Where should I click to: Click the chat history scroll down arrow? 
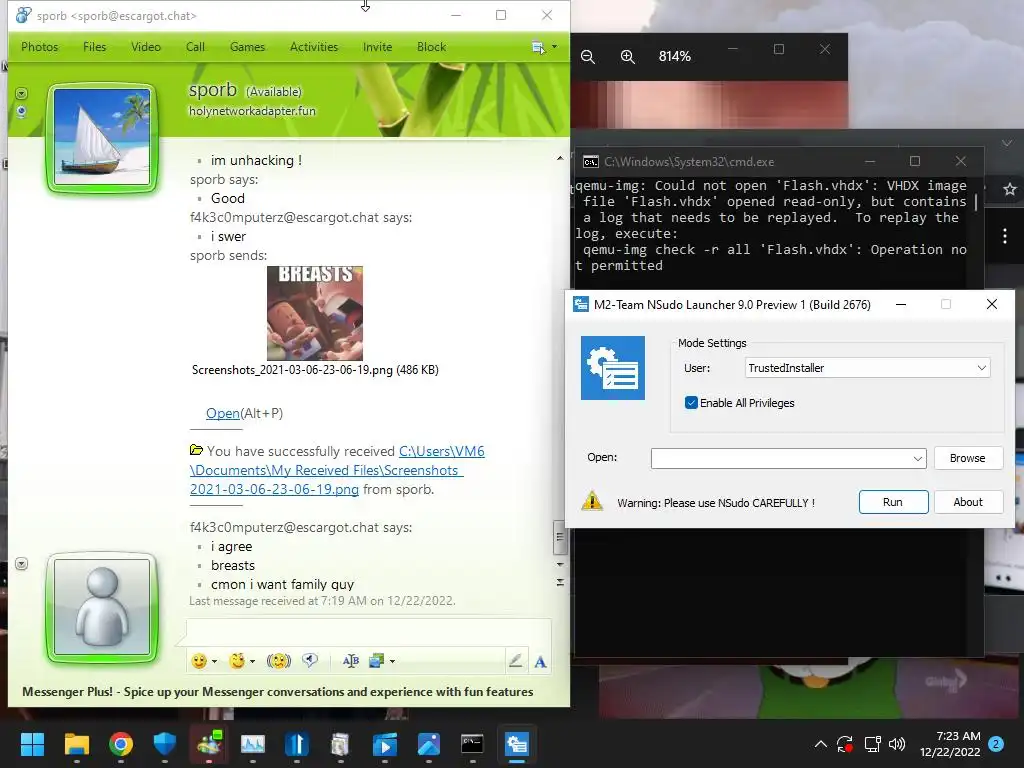pyautogui.click(x=560, y=564)
